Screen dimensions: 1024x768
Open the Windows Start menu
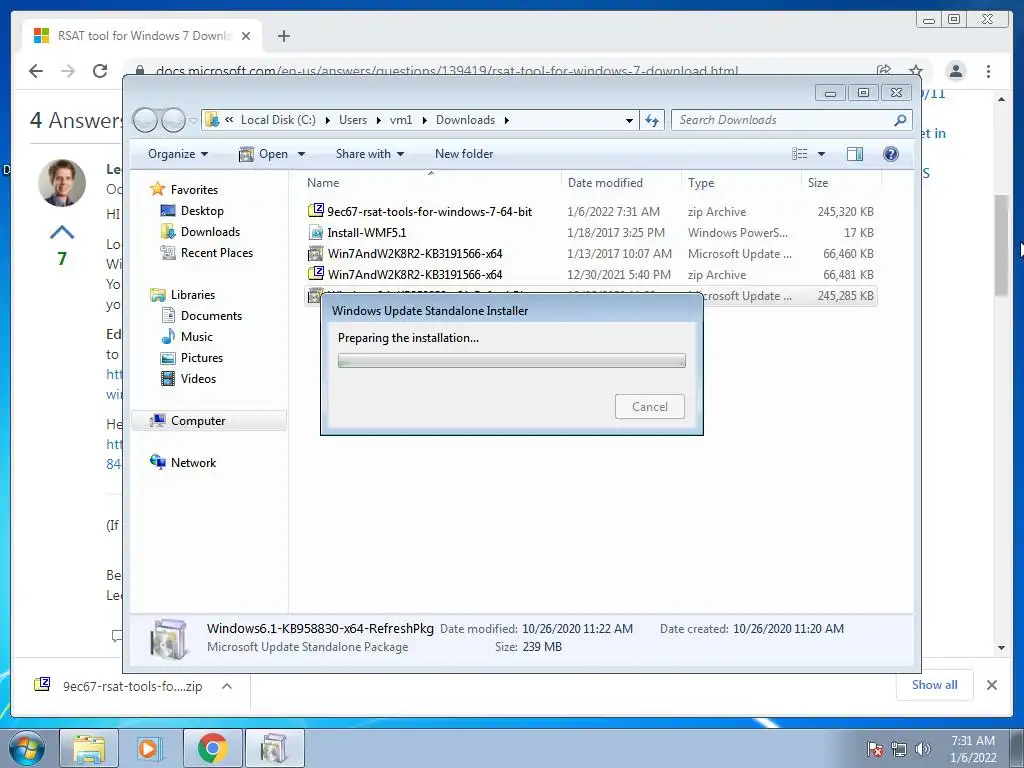click(25, 748)
